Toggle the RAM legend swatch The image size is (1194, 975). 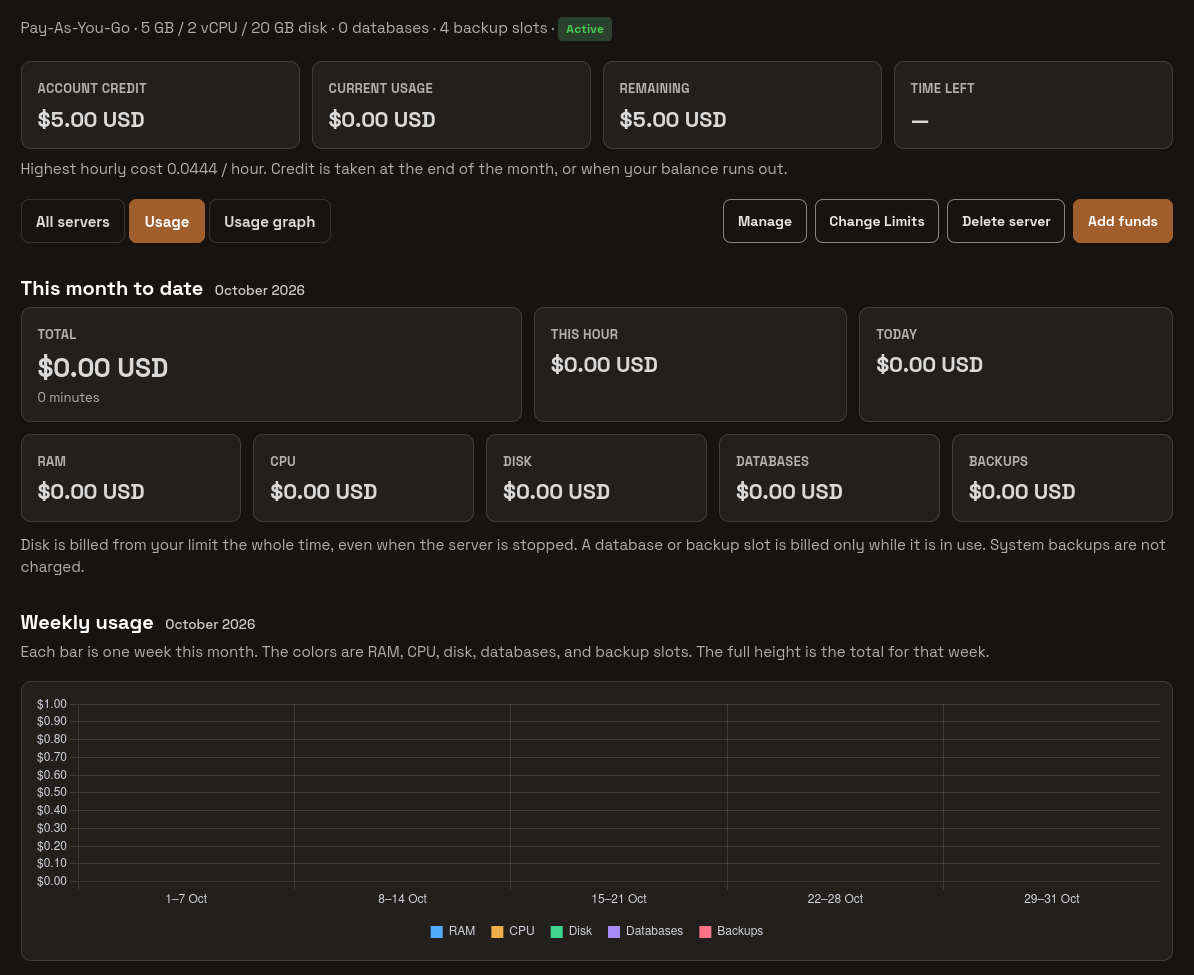tap(436, 932)
